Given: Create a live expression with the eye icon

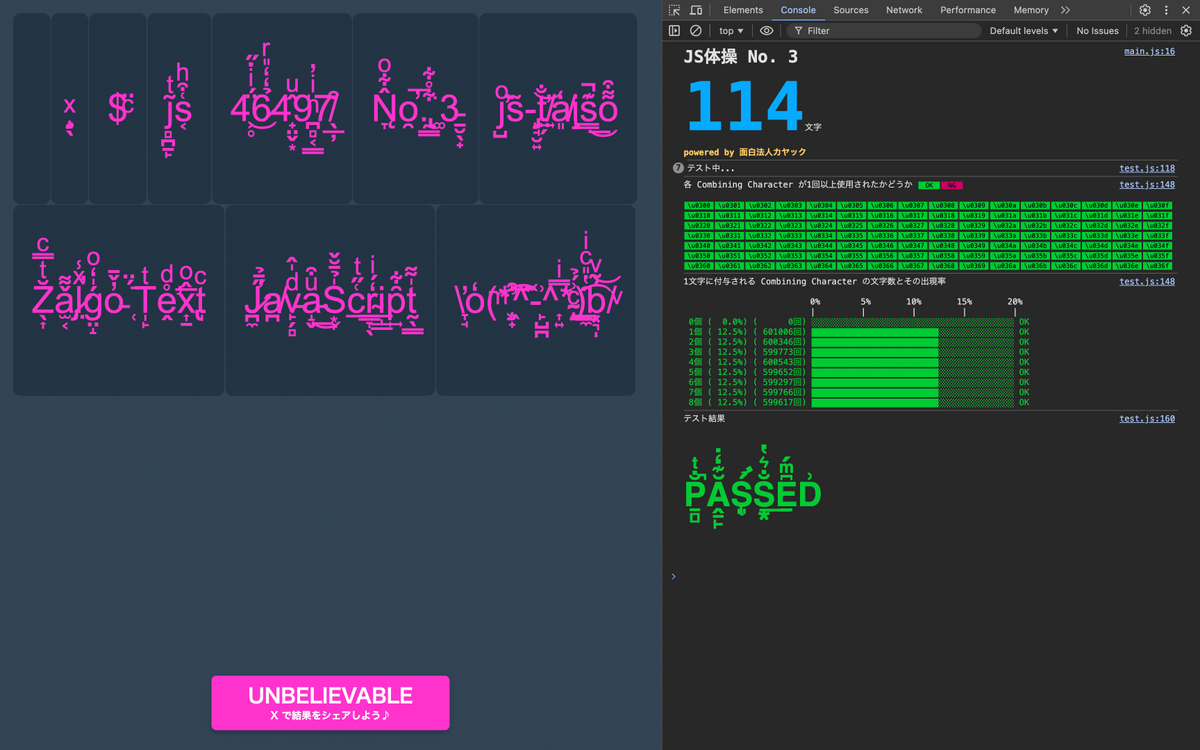Looking at the screenshot, I should 765,30.
